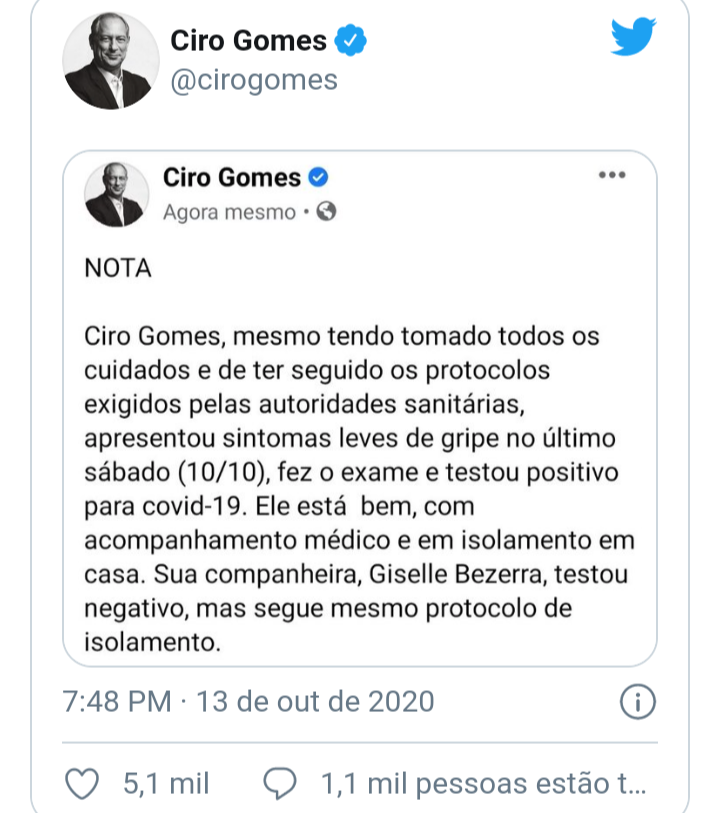Click the "Agora mesmo" timestamp
This screenshot has width=720, height=813.
click(229, 212)
